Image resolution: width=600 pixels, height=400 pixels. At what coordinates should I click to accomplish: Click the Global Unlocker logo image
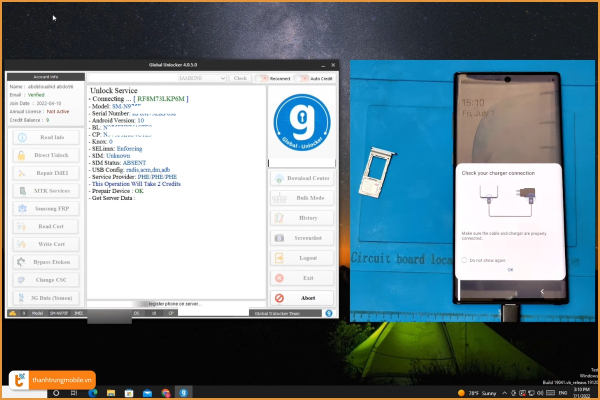pos(301,120)
